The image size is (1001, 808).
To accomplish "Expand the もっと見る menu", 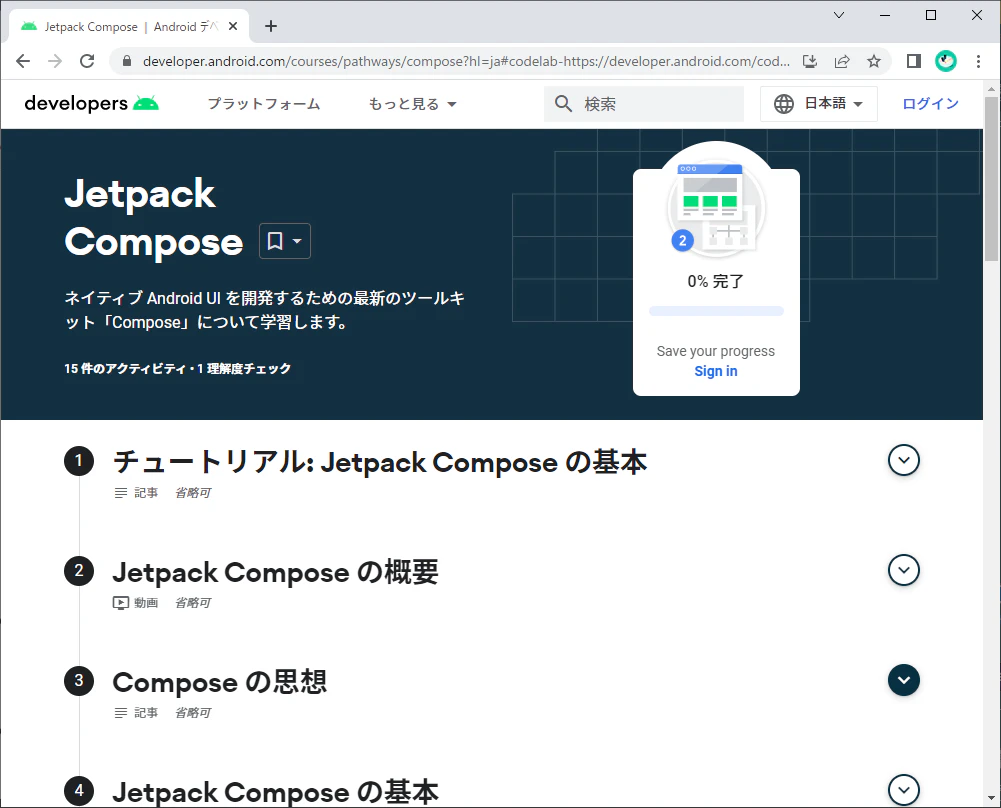I will tap(412, 103).
